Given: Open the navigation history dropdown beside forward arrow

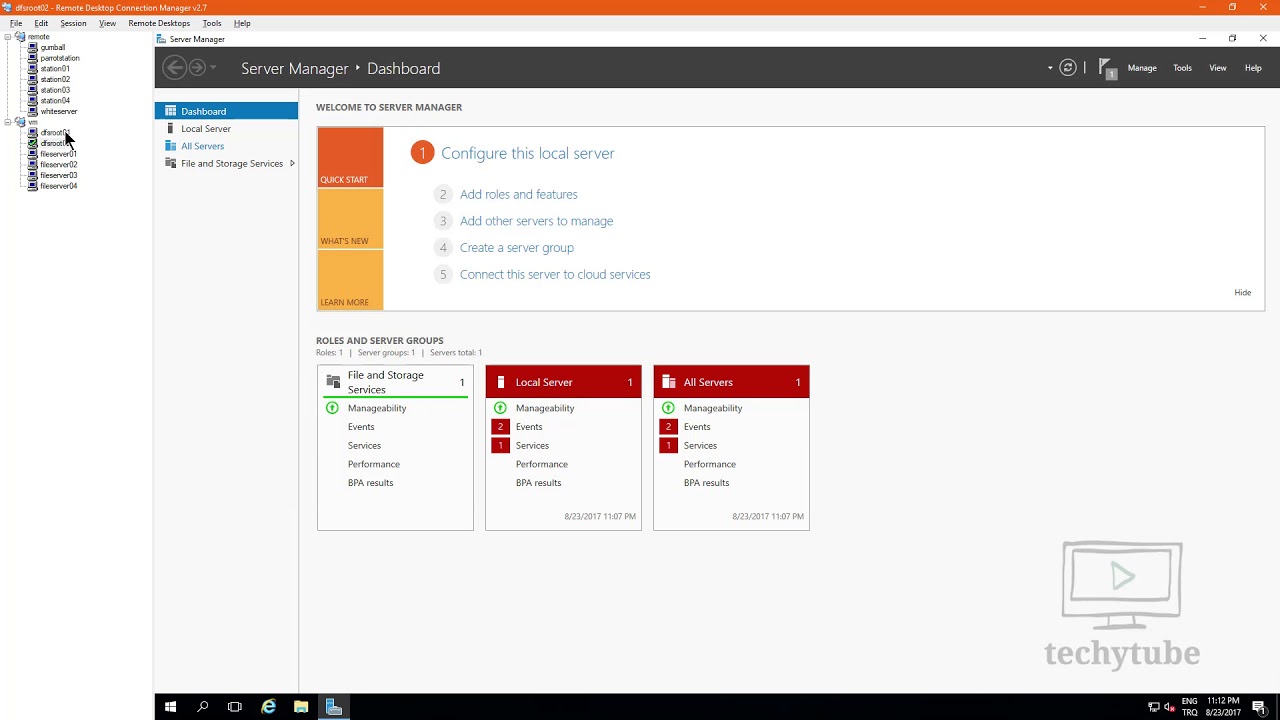Looking at the screenshot, I should click(213, 68).
